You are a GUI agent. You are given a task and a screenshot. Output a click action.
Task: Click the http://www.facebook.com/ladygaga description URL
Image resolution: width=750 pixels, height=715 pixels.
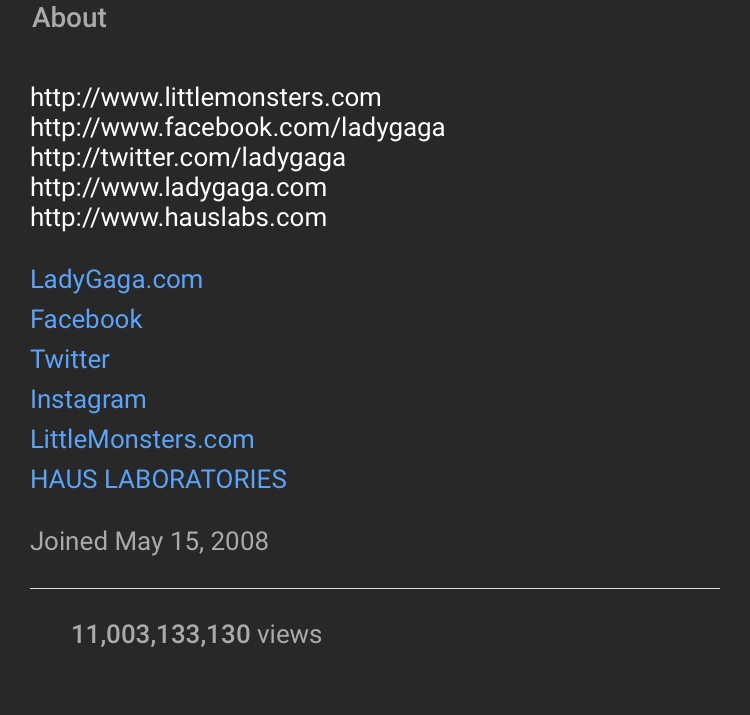pyautogui.click(x=238, y=128)
